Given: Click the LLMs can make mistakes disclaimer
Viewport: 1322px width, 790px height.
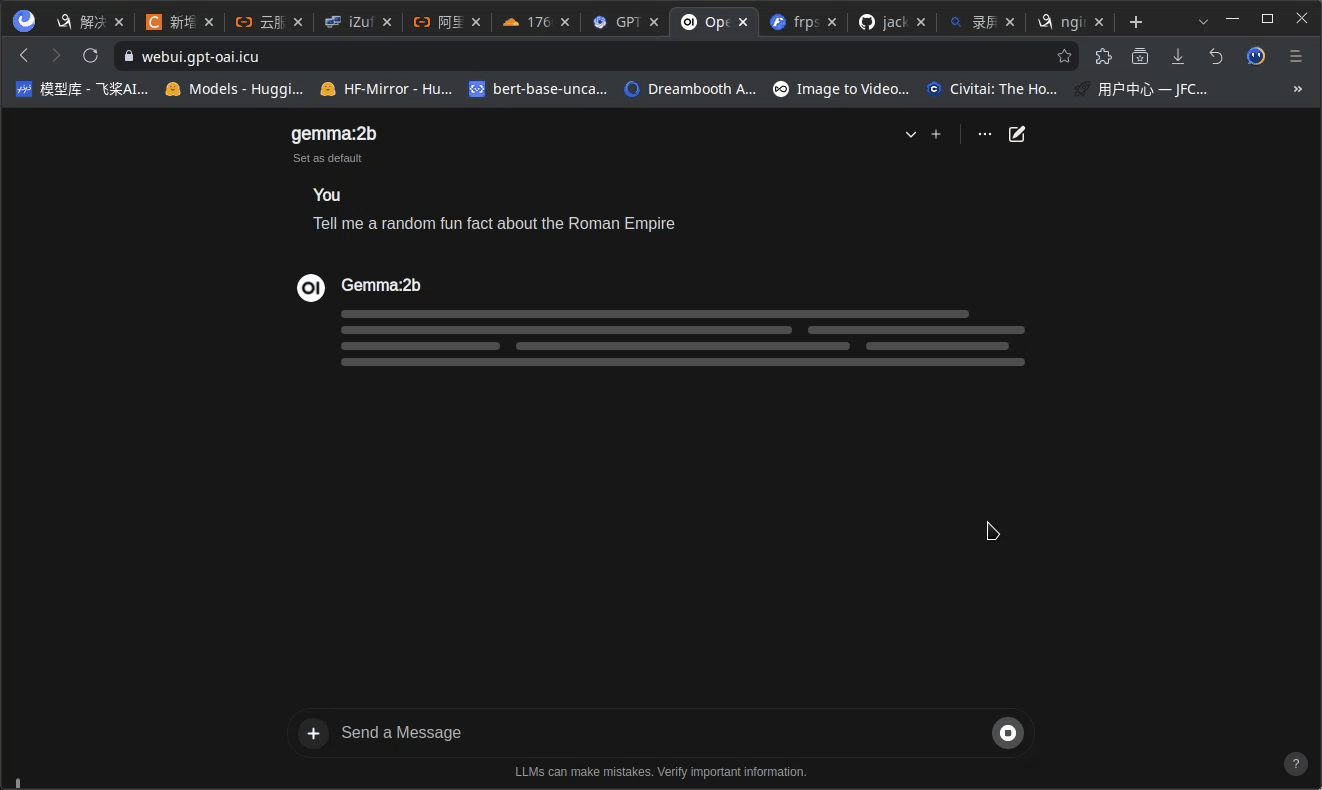Looking at the screenshot, I should [x=661, y=772].
